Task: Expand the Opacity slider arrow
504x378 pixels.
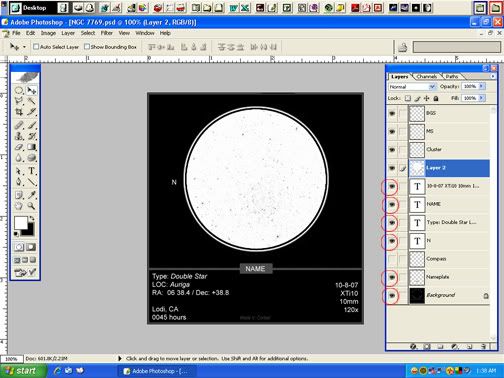Action: tap(482, 86)
